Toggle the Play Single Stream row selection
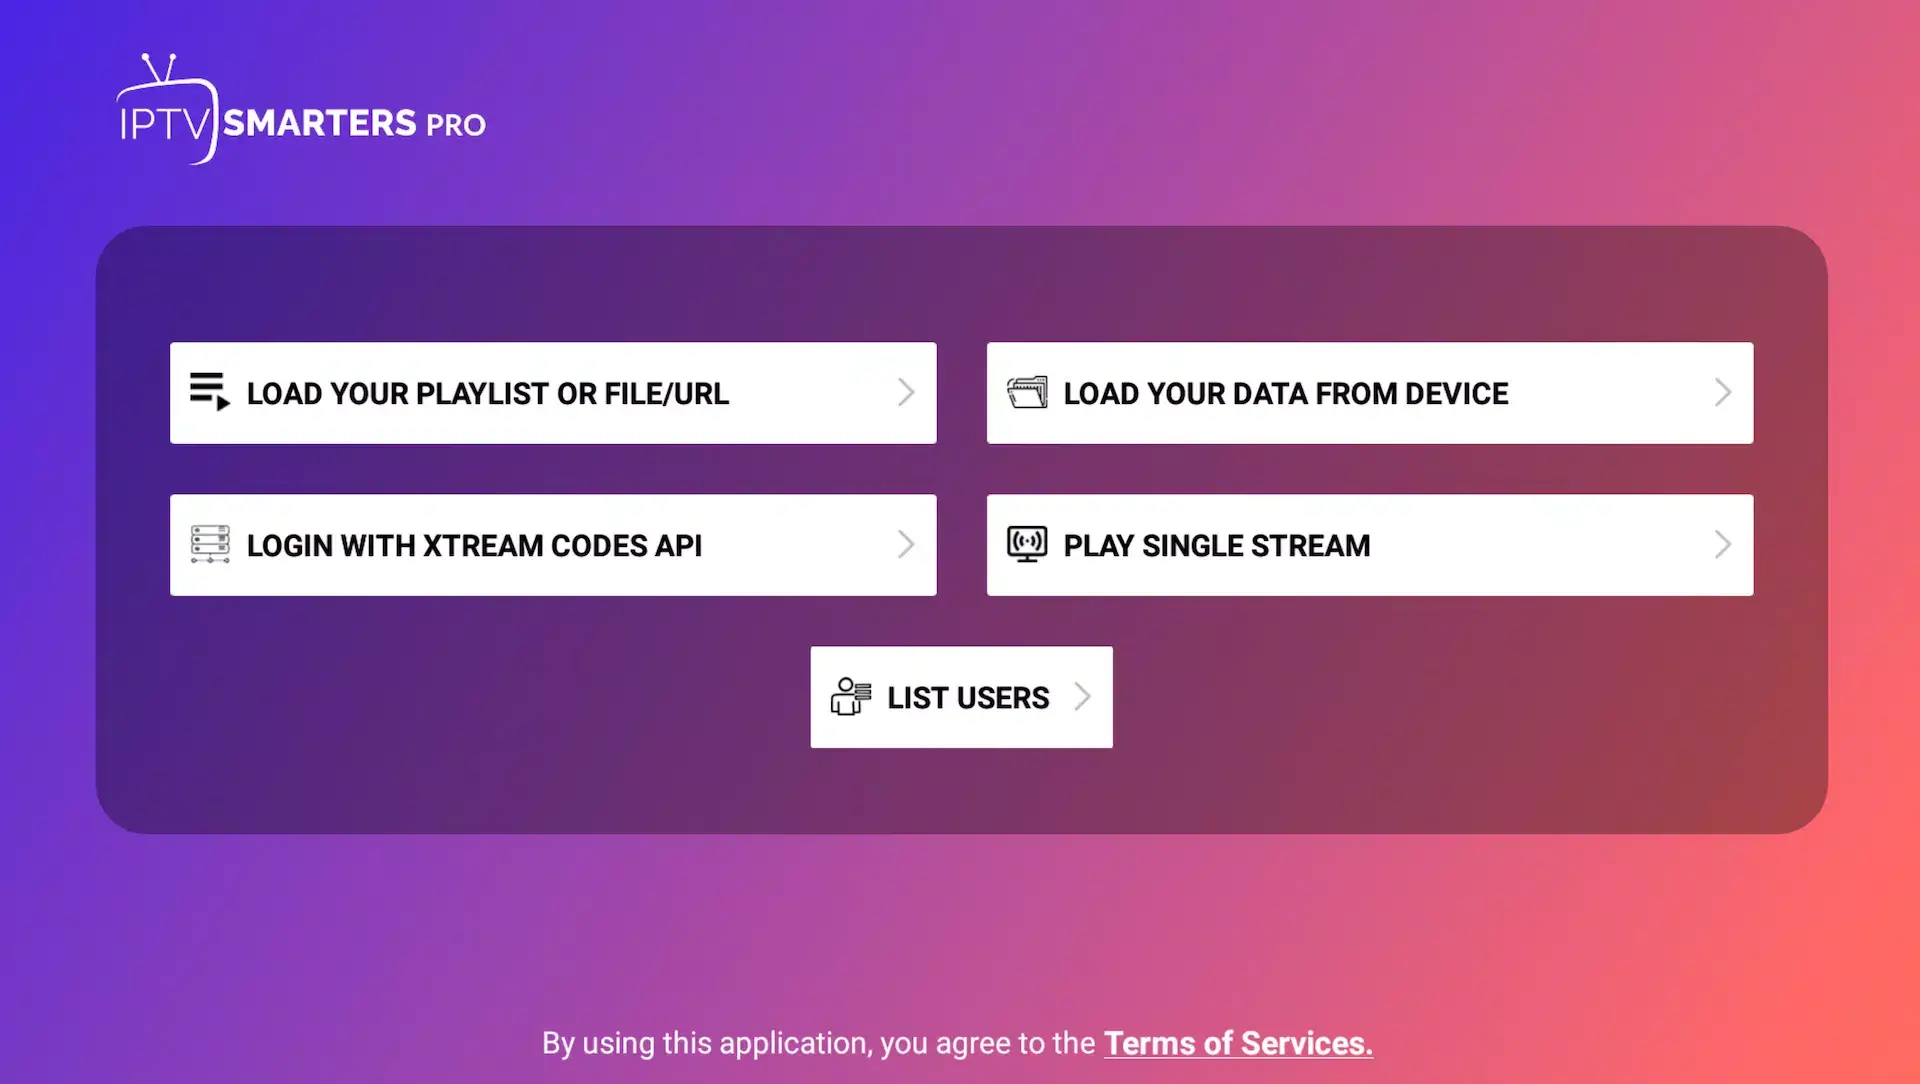The width and height of the screenshot is (1920, 1084). click(1370, 545)
